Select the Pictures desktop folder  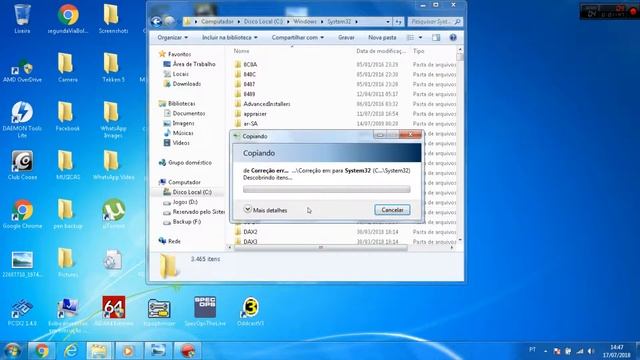[x=68, y=262]
